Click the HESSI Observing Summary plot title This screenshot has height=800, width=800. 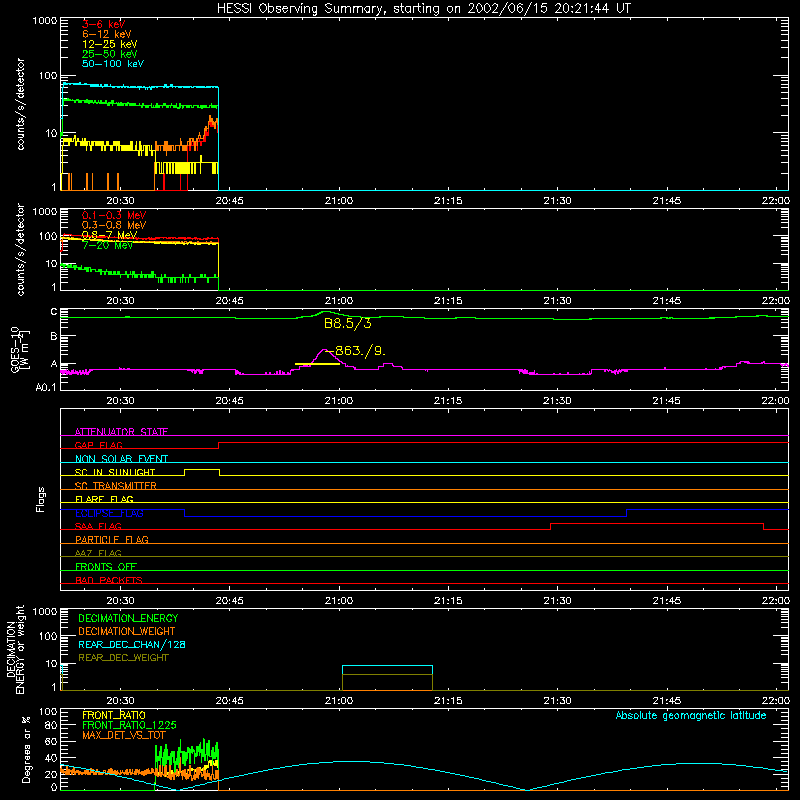pos(423,9)
